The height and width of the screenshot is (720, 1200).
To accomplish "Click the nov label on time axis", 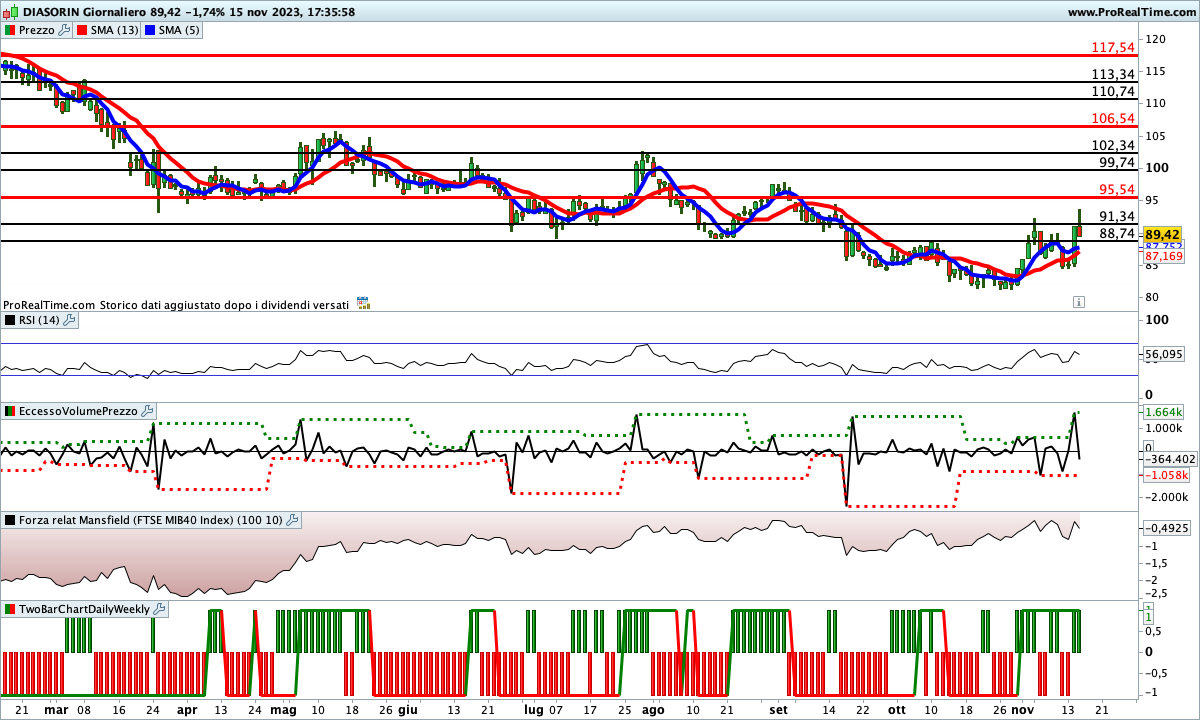I will tap(1021, 708).
